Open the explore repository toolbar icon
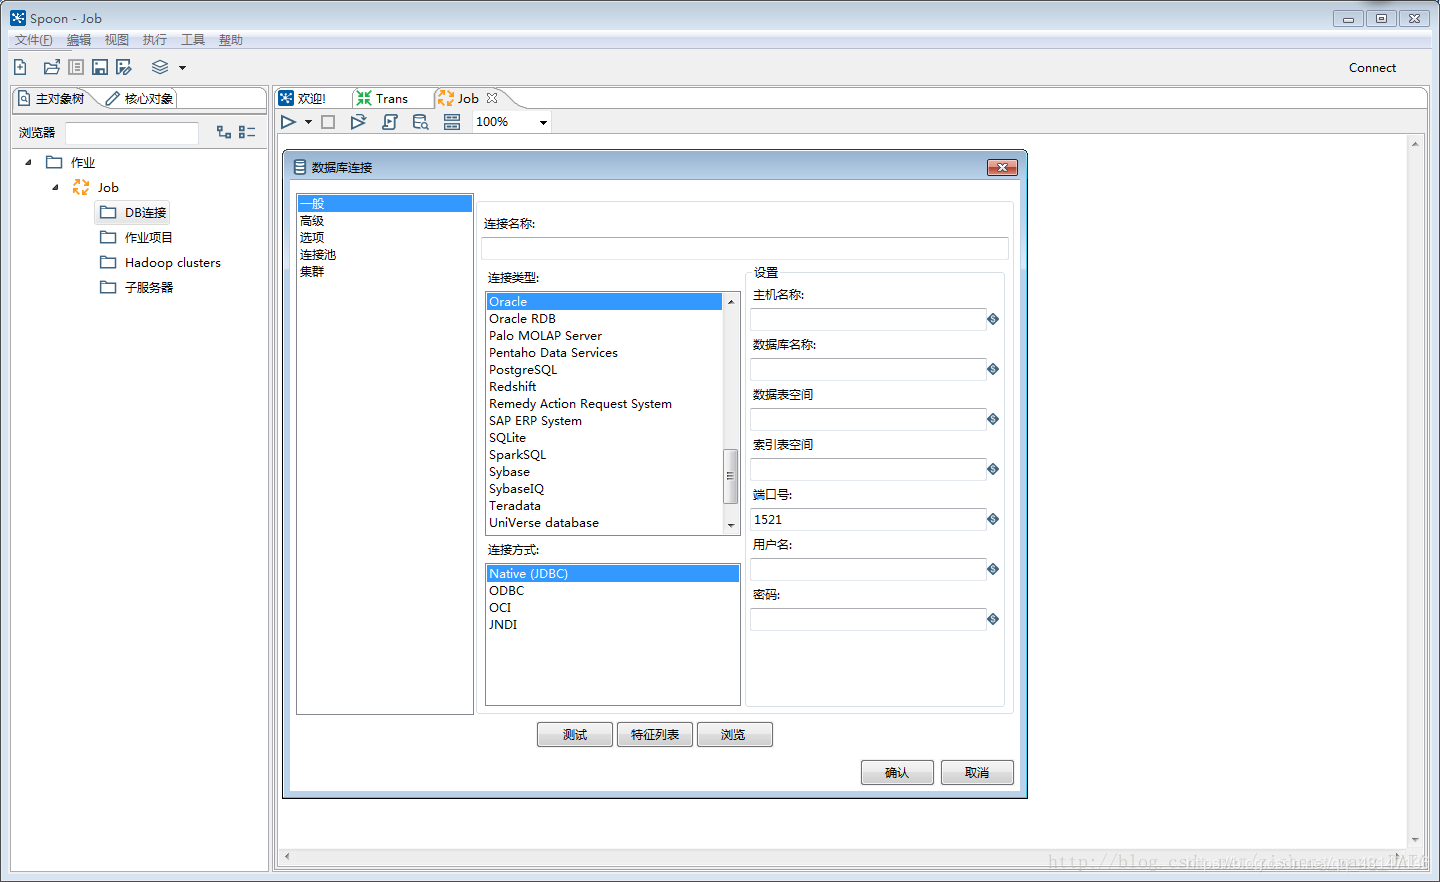1440x882 pixels. coord(76,67)
